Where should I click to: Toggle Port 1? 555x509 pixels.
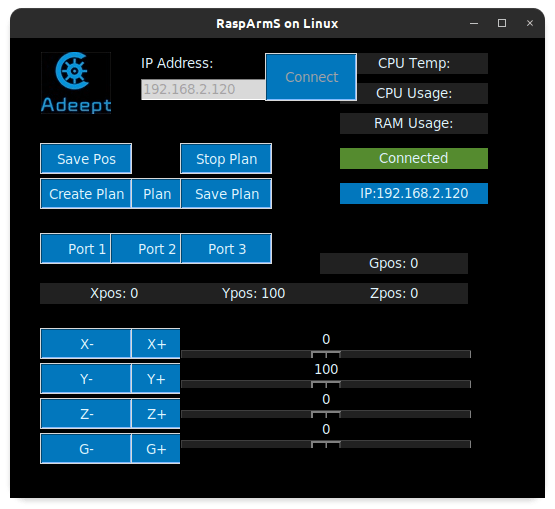(x=76, y=248)
